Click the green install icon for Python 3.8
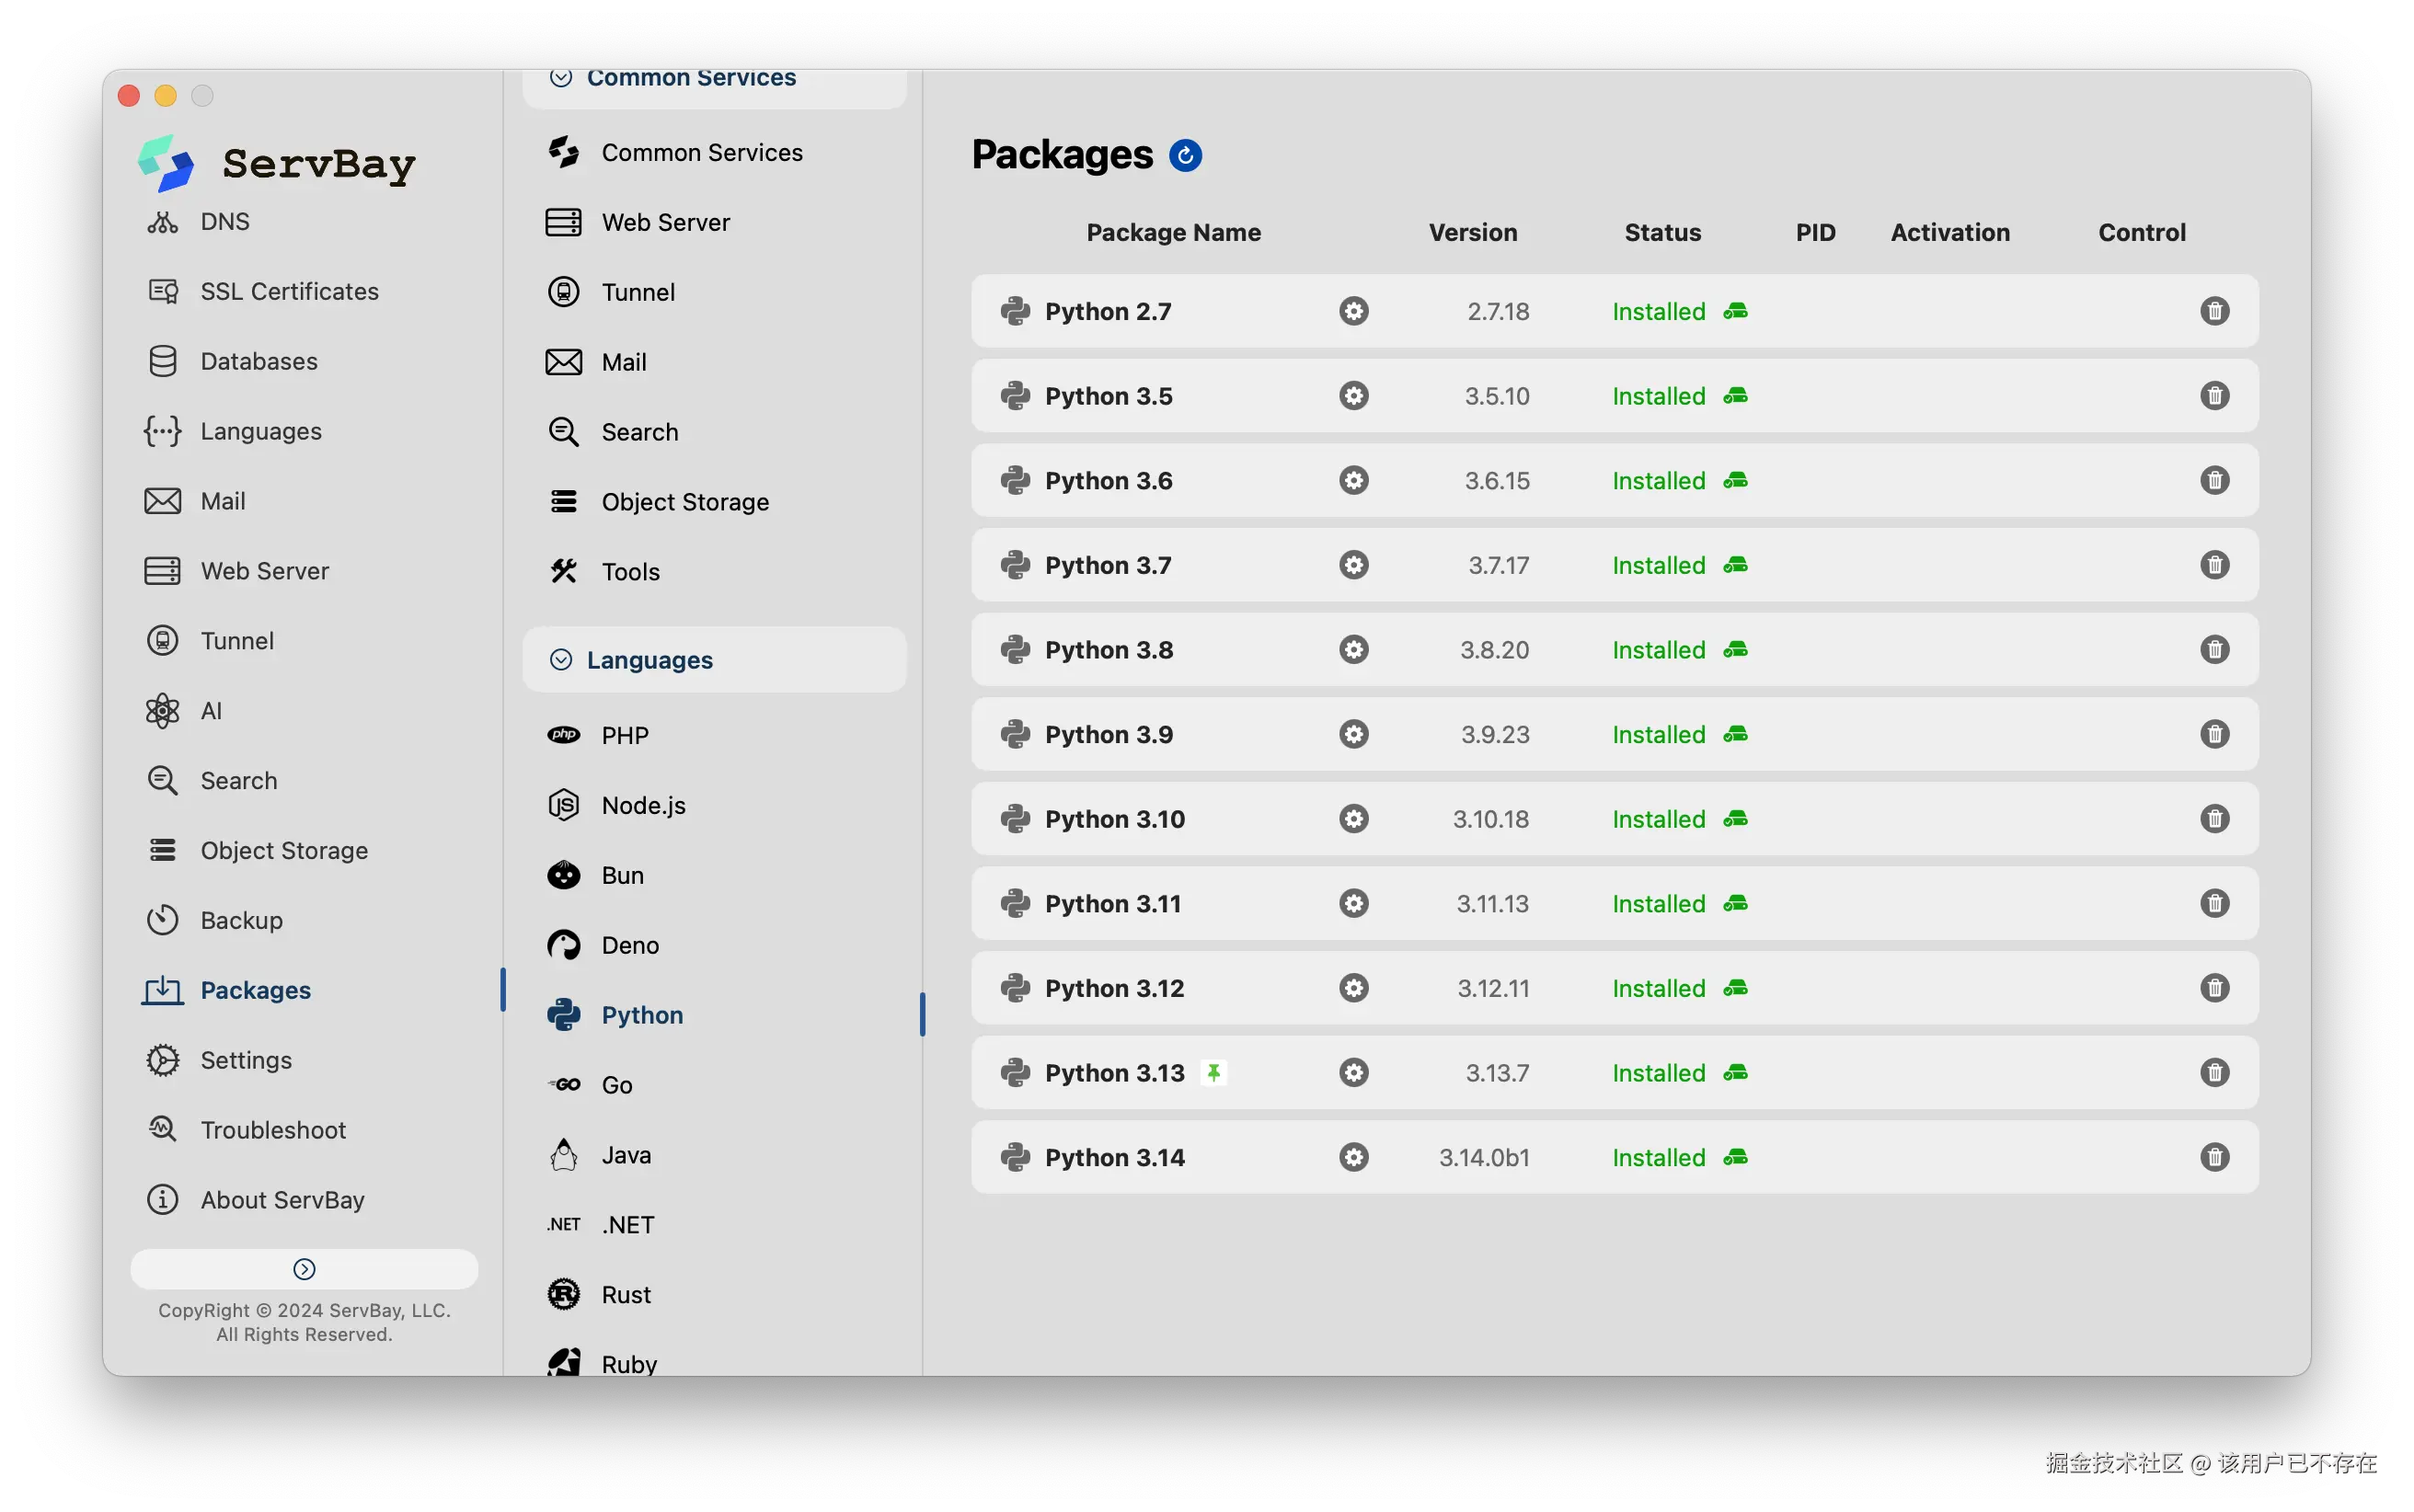 pos(1735,650)
